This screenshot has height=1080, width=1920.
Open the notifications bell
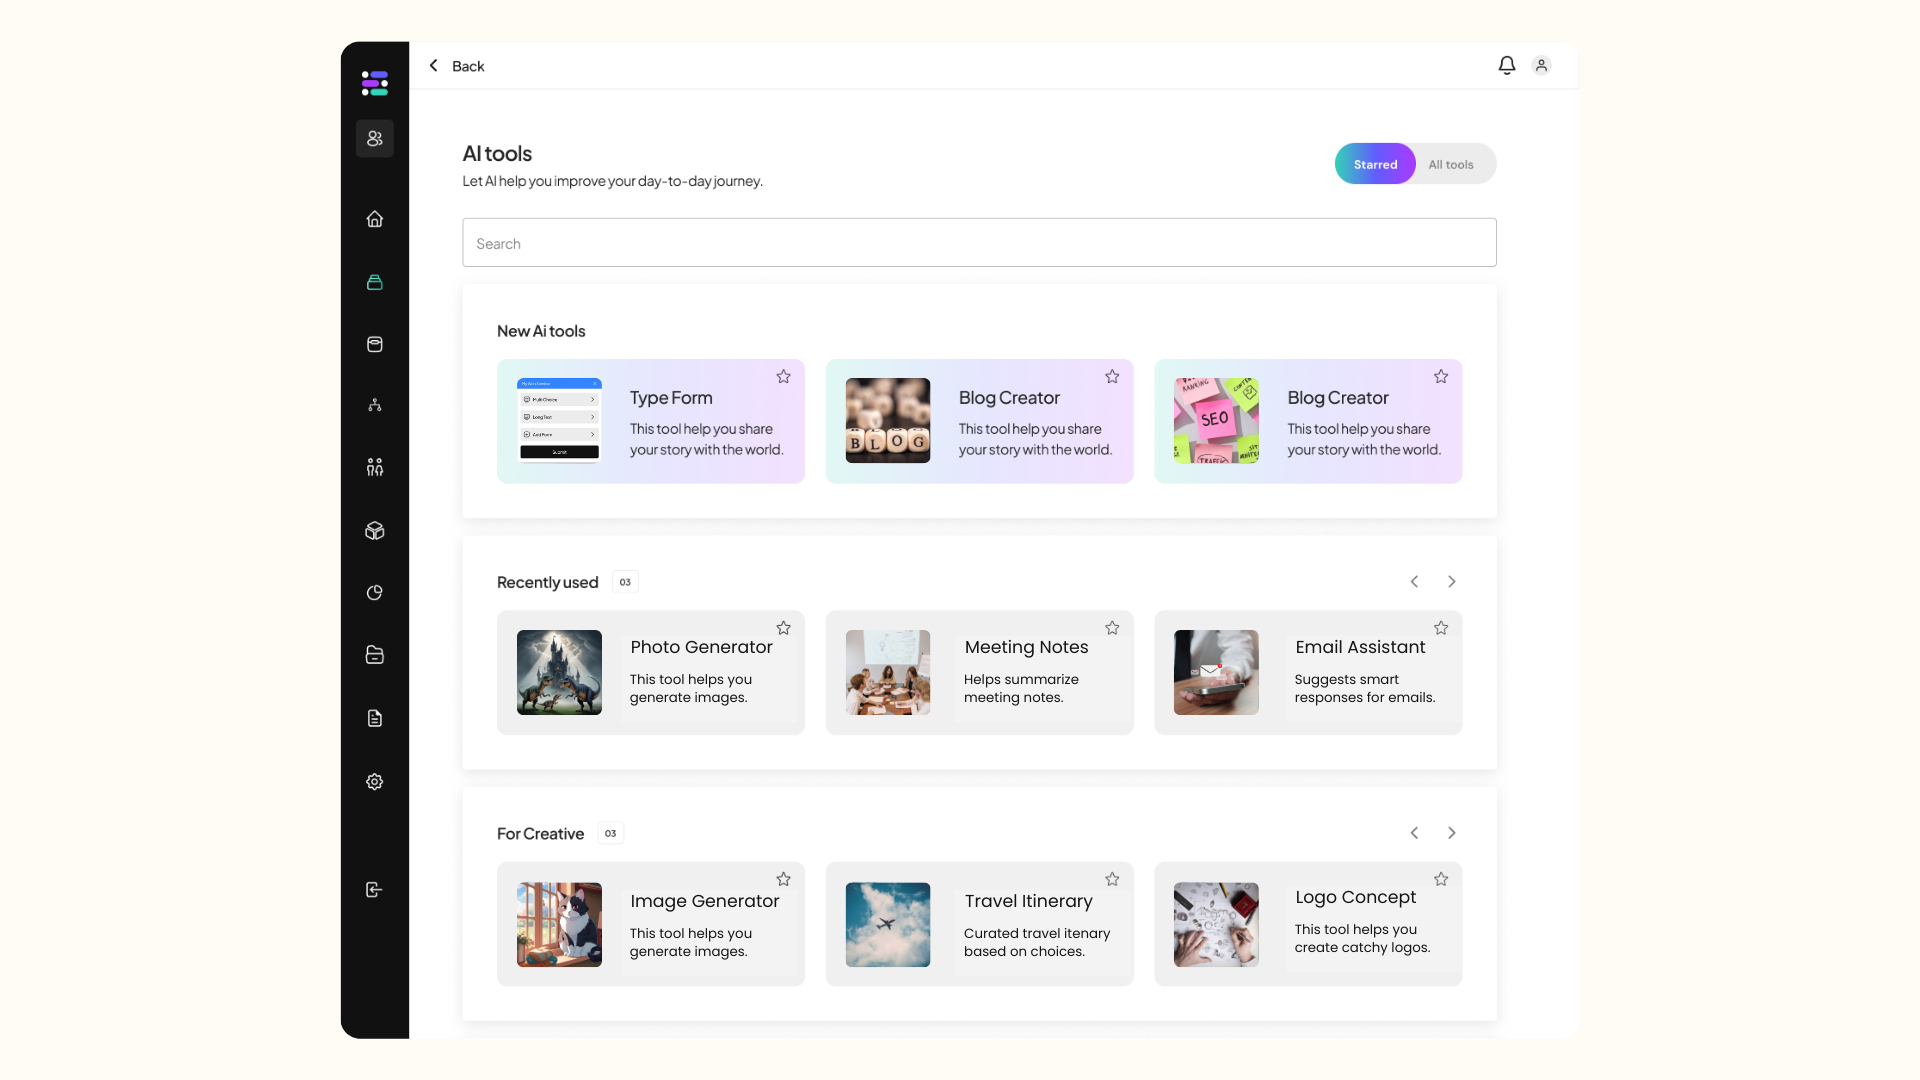tap(1507, 65)
